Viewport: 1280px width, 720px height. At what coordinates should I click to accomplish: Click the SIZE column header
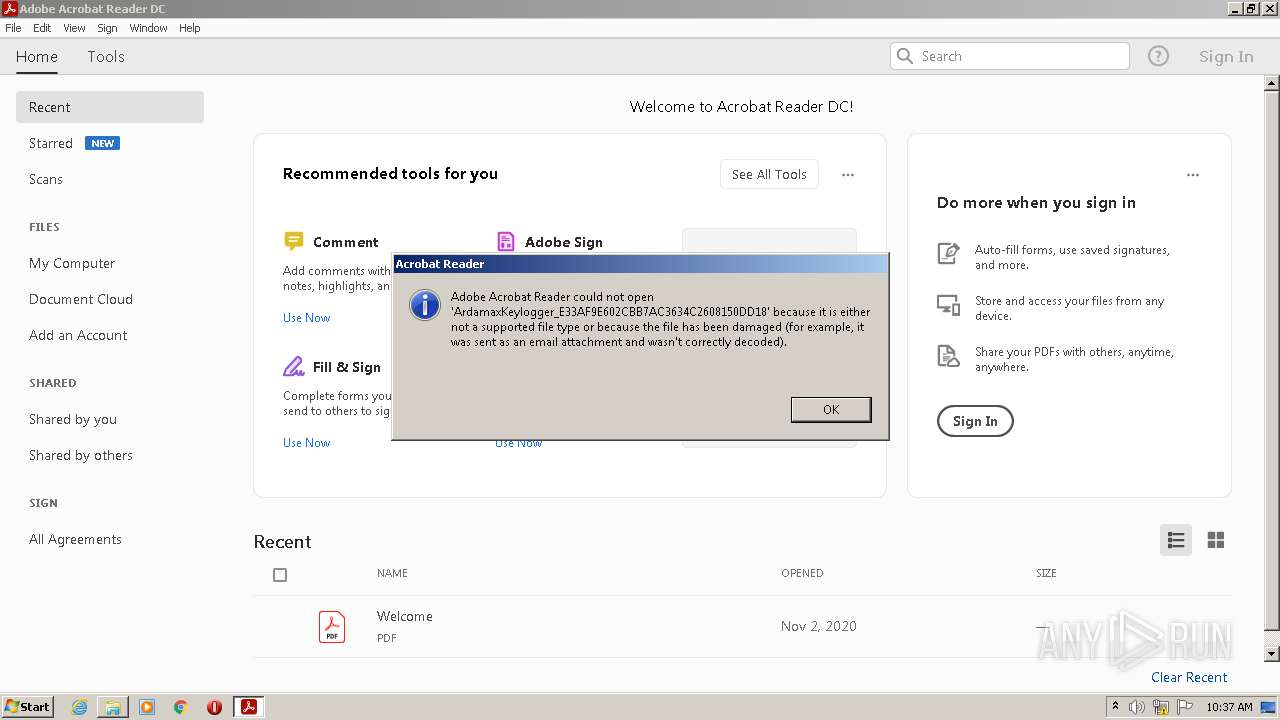pyautogui.click(x=1046, y=573)
